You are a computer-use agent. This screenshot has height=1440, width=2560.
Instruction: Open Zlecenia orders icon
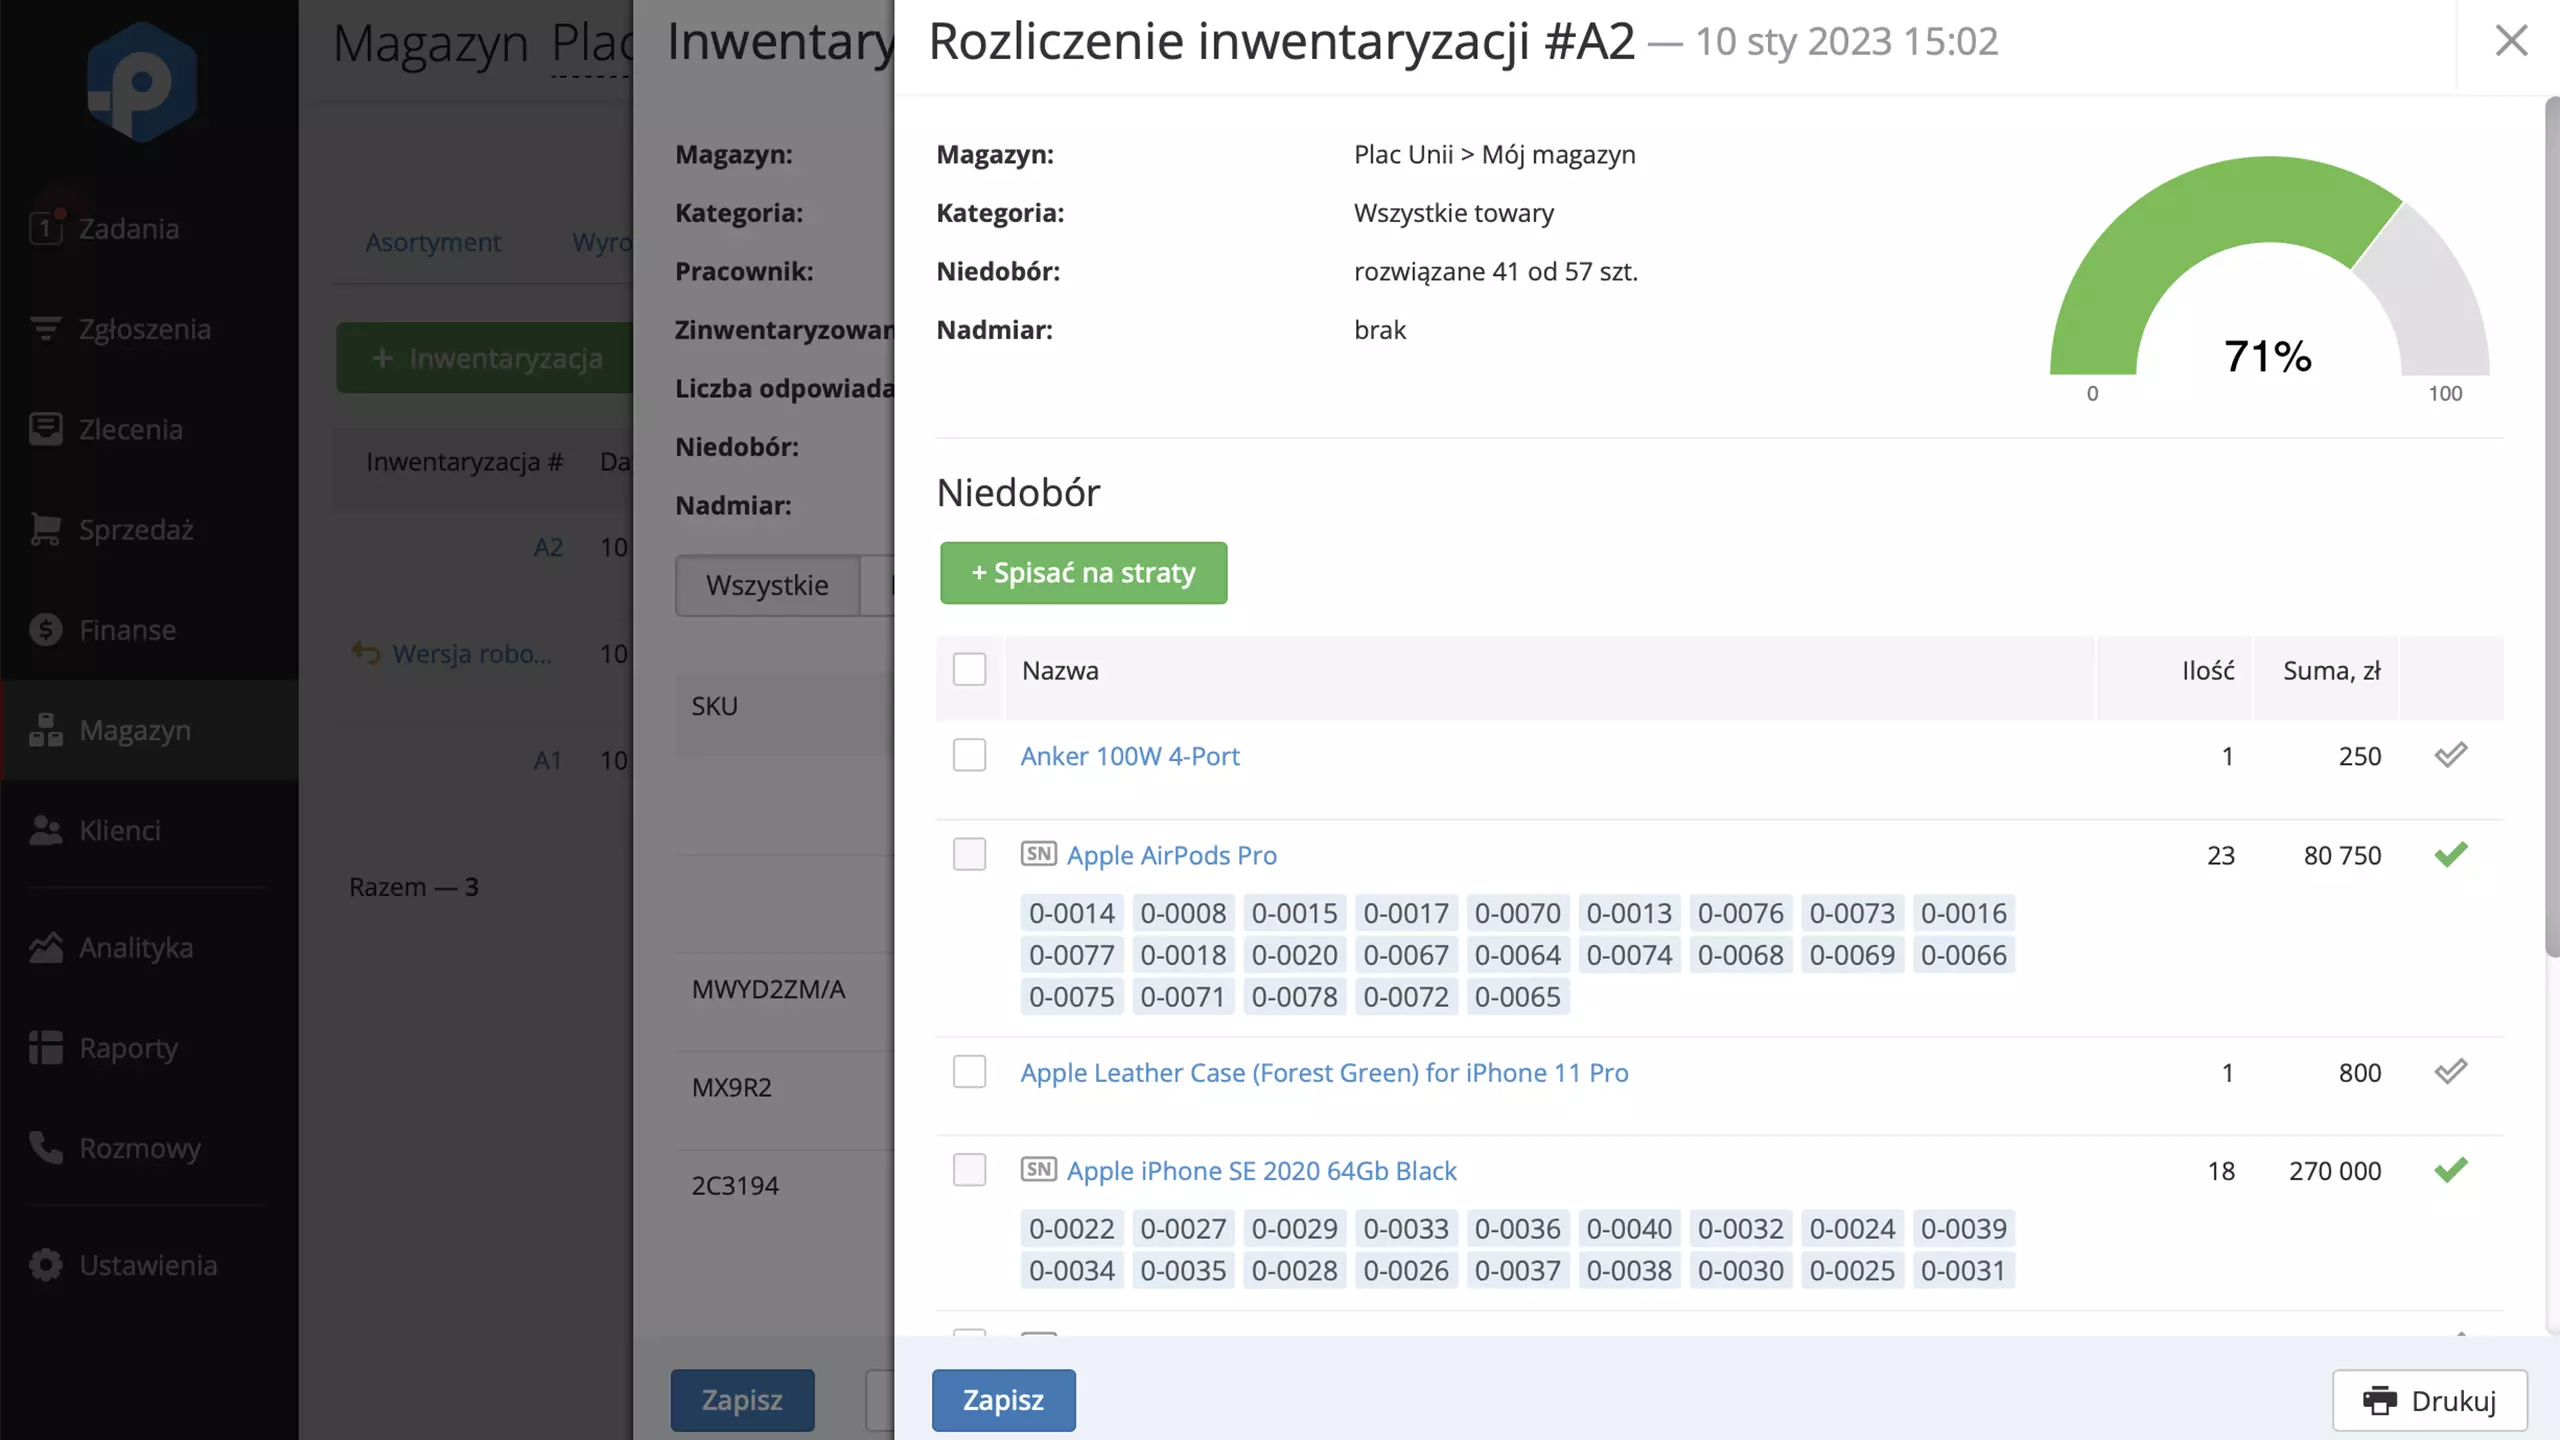46,429
